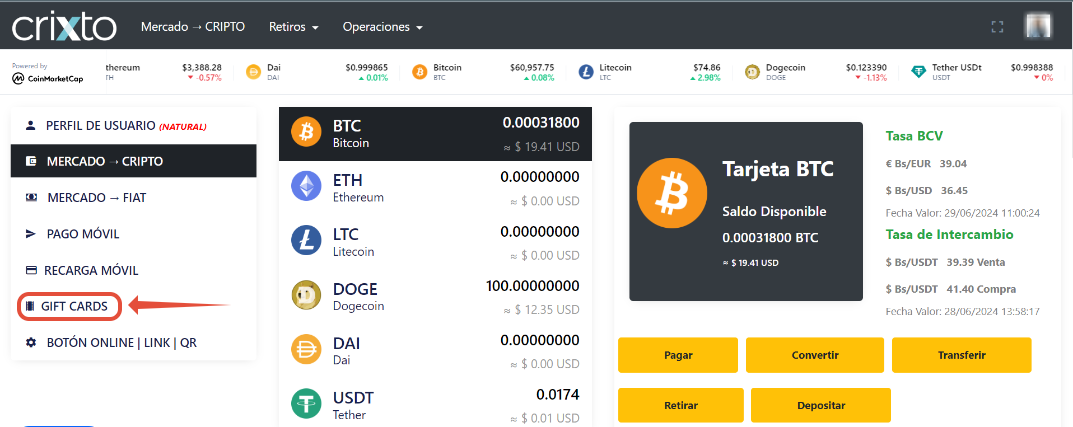Click the Bs/USDT 39.39 Venta rate
Viewport: 1073px width, 427px height.
coord(945,262)
